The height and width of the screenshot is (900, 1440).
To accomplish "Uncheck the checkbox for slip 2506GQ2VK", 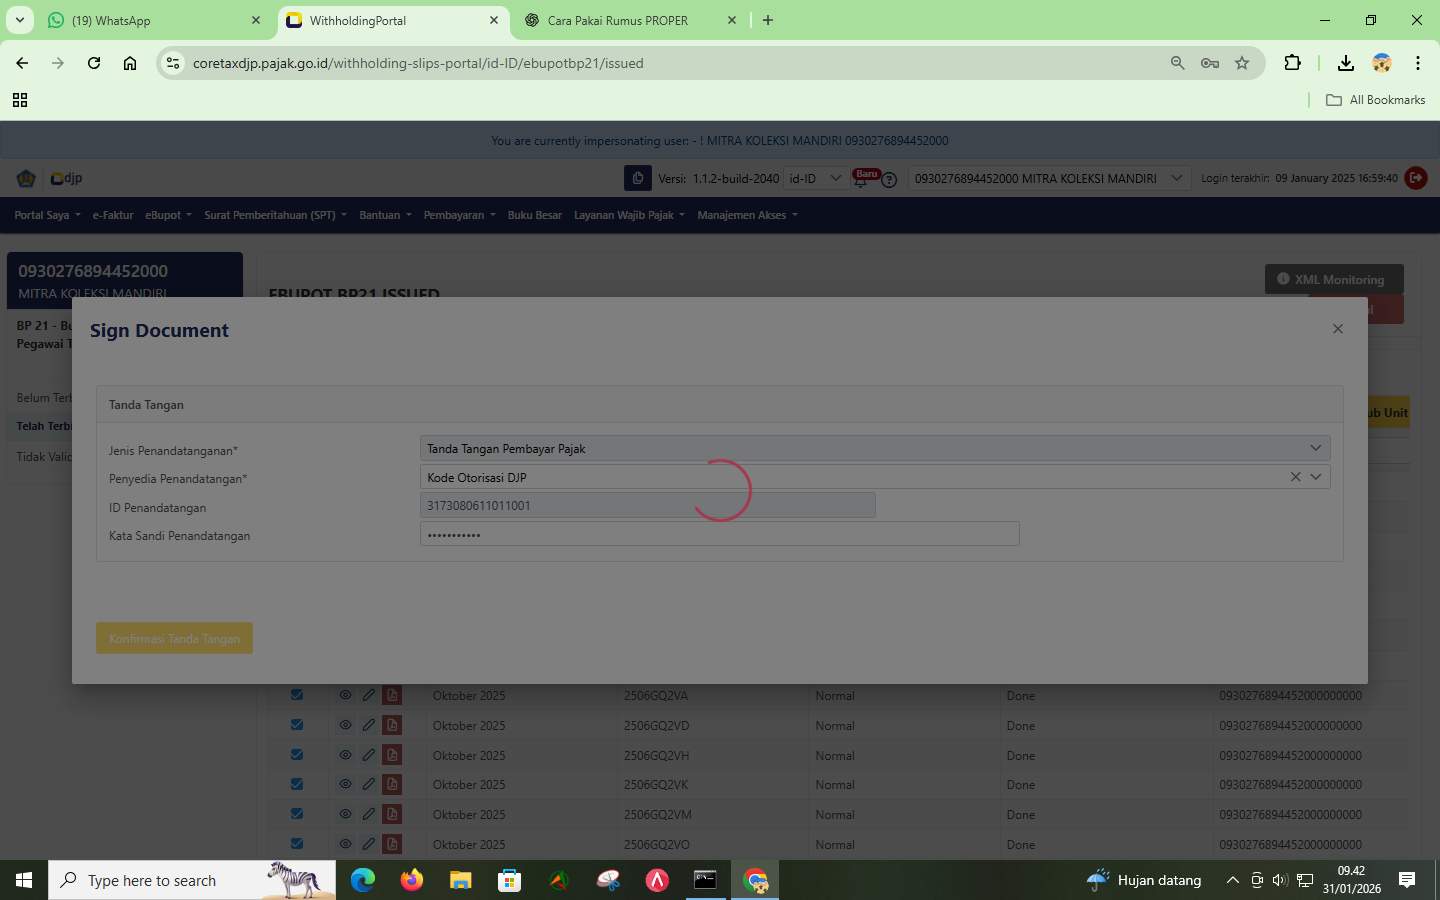I will (x=296, y=785).
